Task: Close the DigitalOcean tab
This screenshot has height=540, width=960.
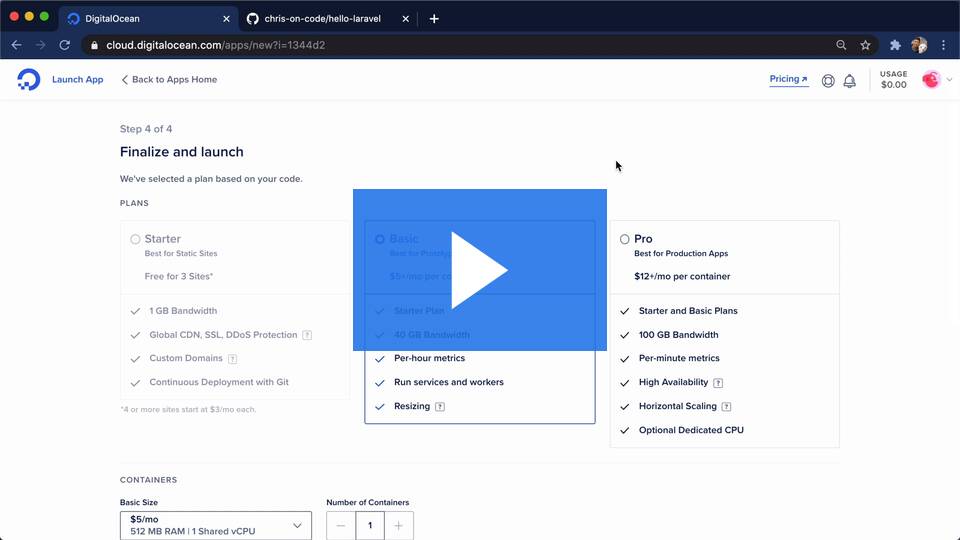Action: coord(226,19)
